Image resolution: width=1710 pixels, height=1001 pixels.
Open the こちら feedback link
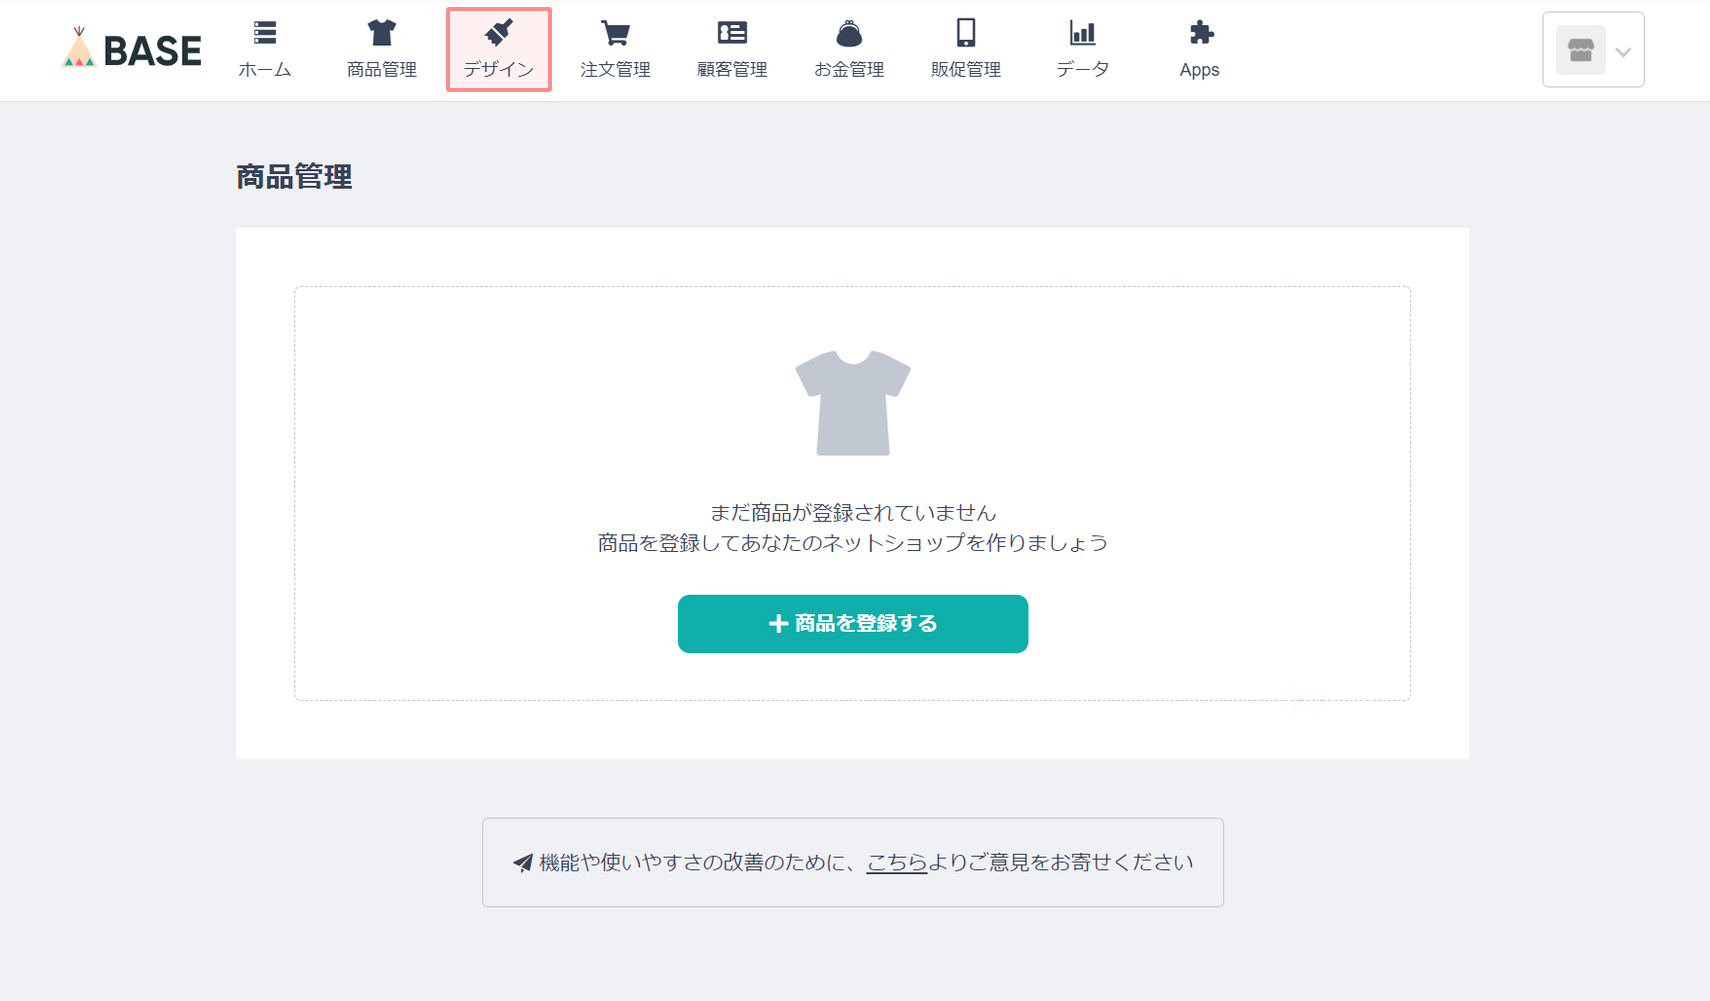[x=896, y=862]
